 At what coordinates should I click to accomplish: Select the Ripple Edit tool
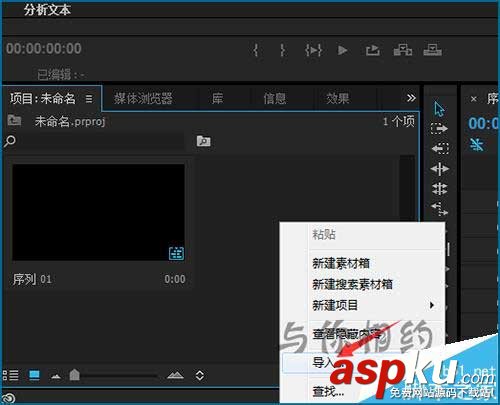[440, 169]
